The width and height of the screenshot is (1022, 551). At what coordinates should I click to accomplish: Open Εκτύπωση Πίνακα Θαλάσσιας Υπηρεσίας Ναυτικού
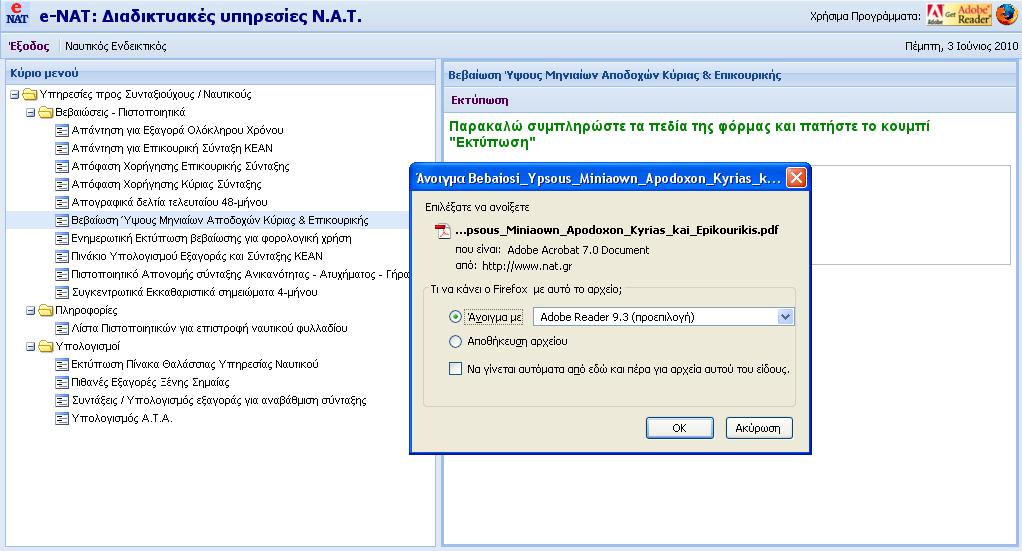[x=195, y=365]
